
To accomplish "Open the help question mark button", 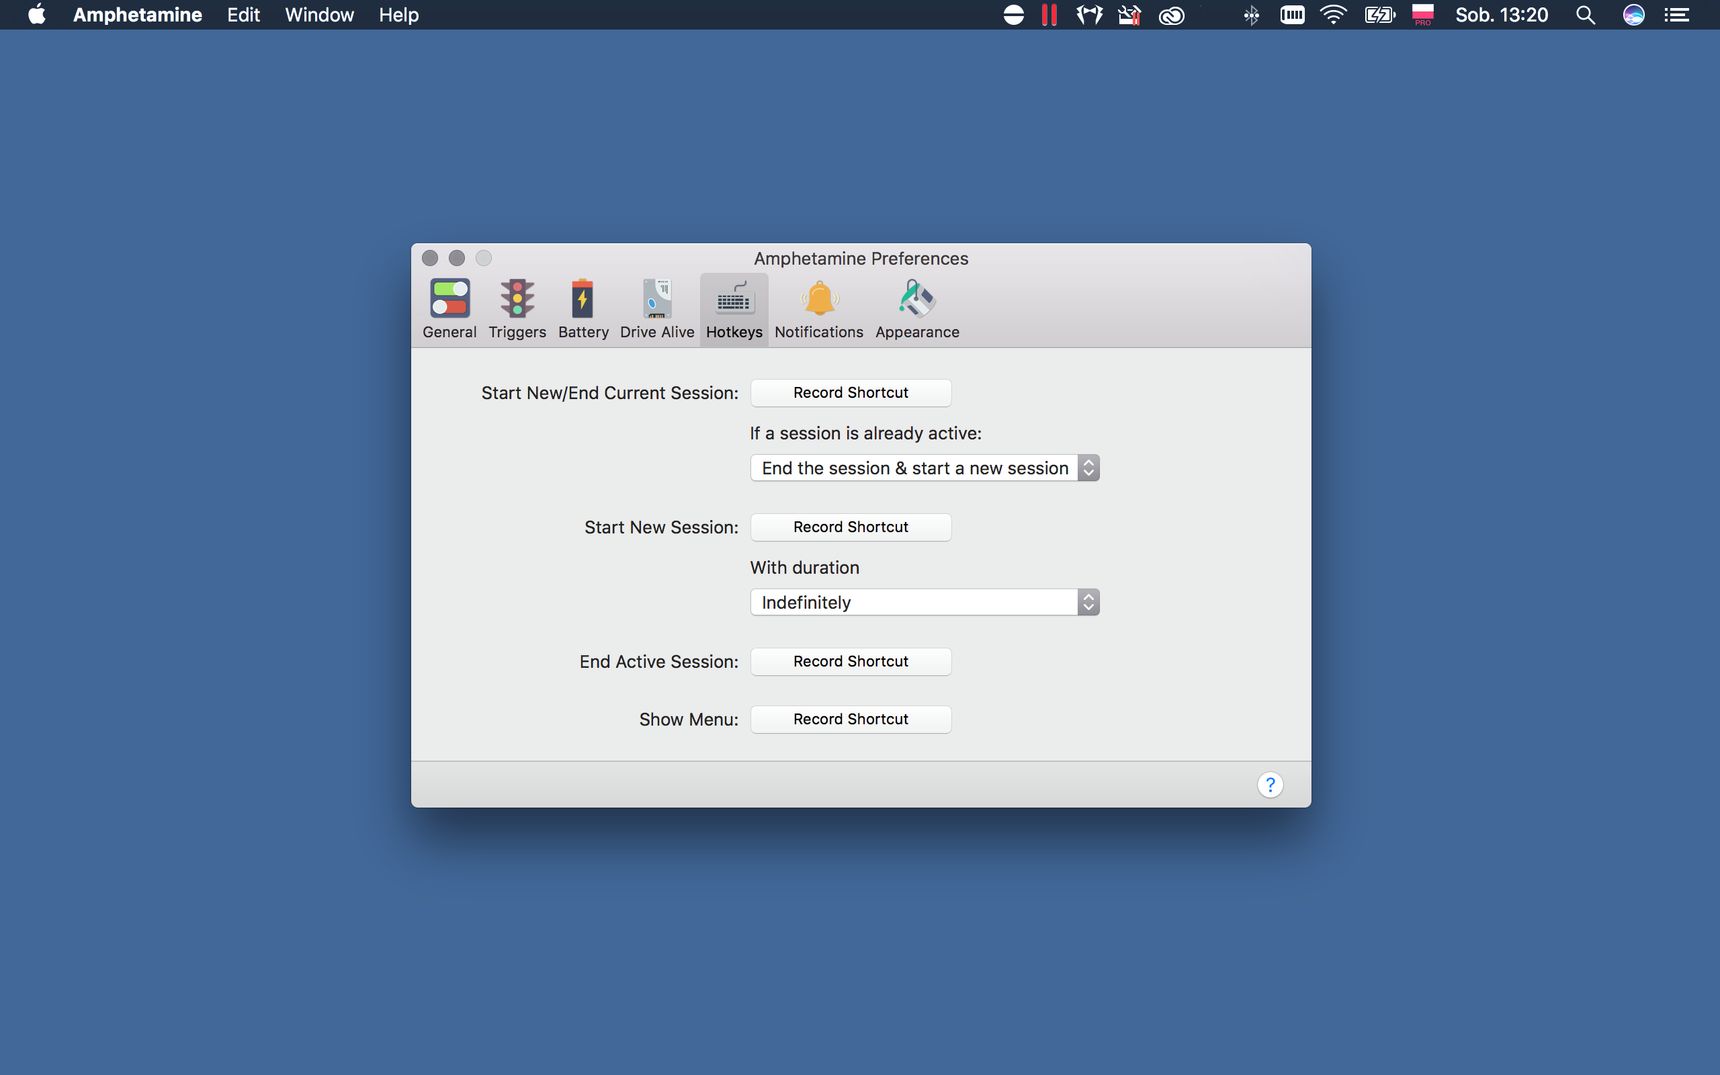I will tap(1270, 785).
